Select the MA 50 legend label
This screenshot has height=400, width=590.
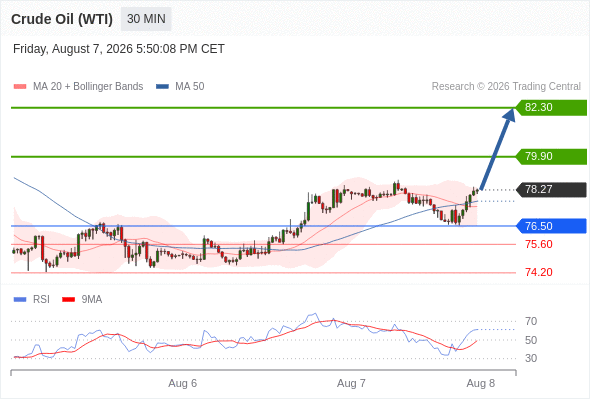point(190,87)
